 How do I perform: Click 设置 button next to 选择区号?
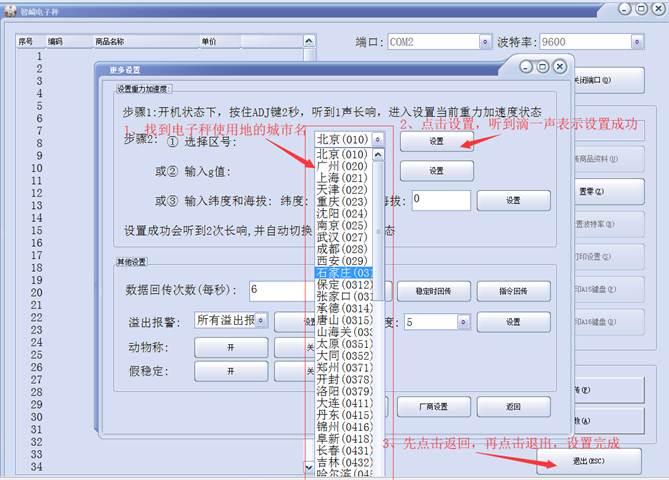pos(436,141)
